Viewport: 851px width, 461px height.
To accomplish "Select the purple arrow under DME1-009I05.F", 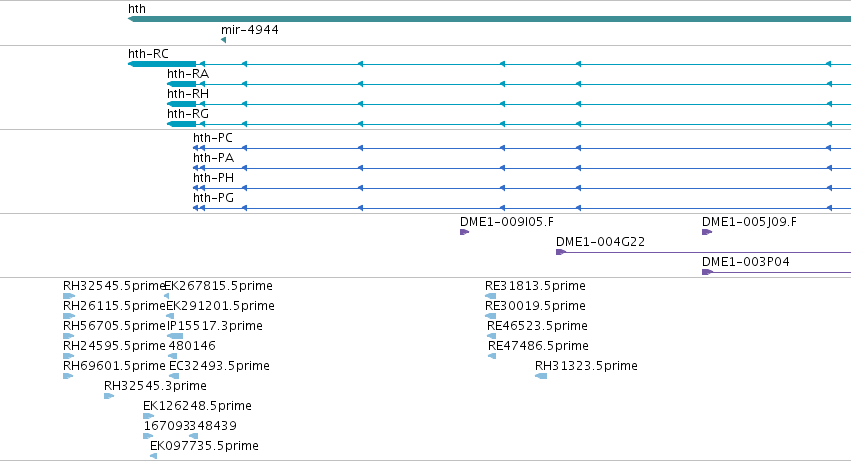I will (x=465, y=232).
